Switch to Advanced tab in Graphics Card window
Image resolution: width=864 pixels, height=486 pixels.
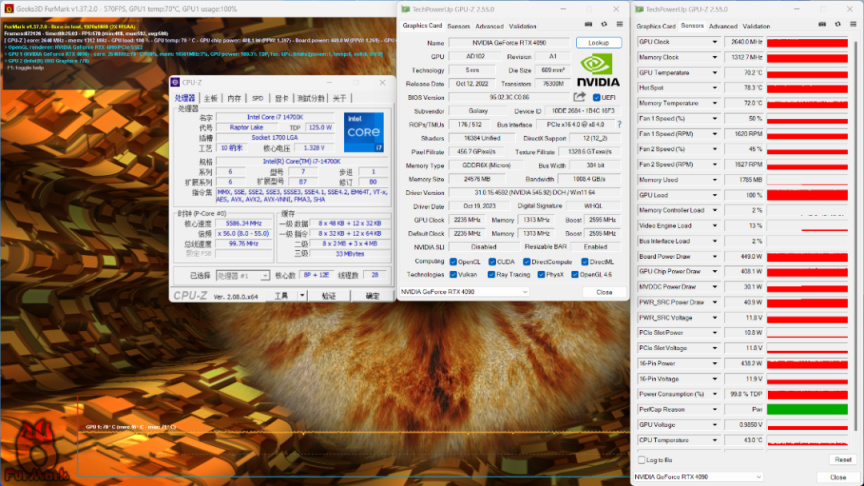tap(489, 26)
